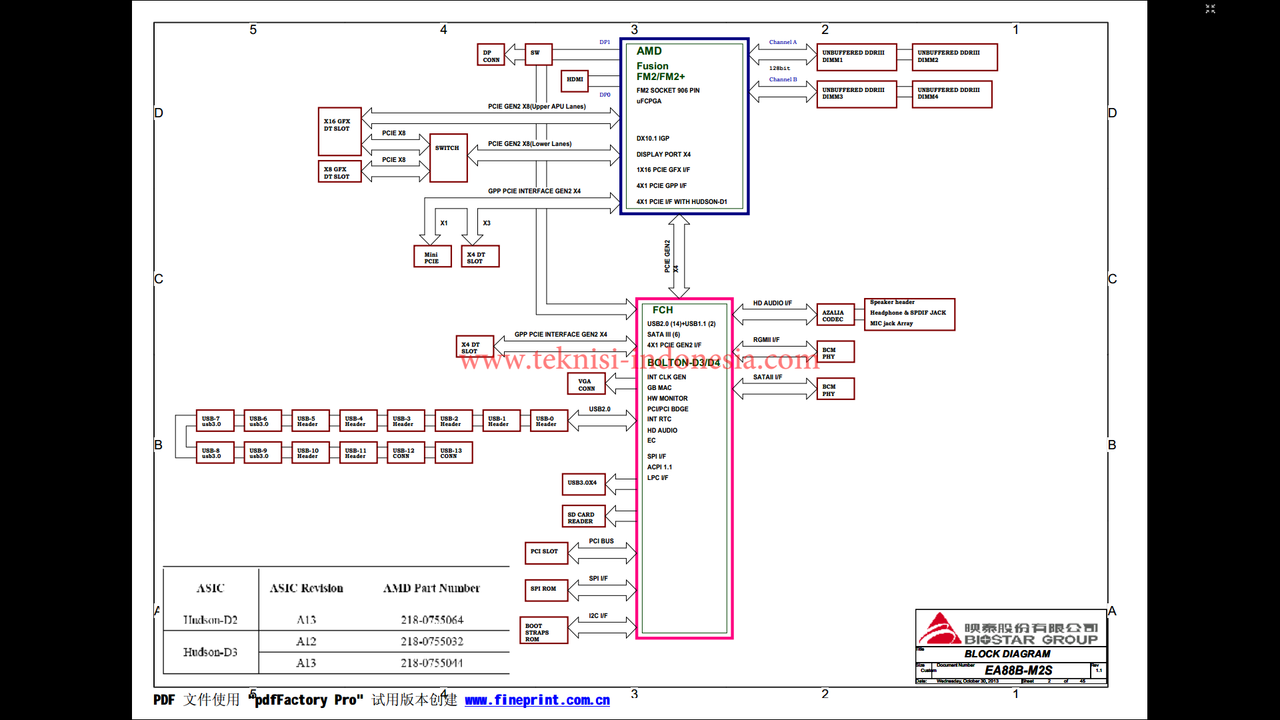This screenshot has height=720, width=1280.
Task: Click the BLOCK DIAGRAM title cell
Action: point(1007,654)
